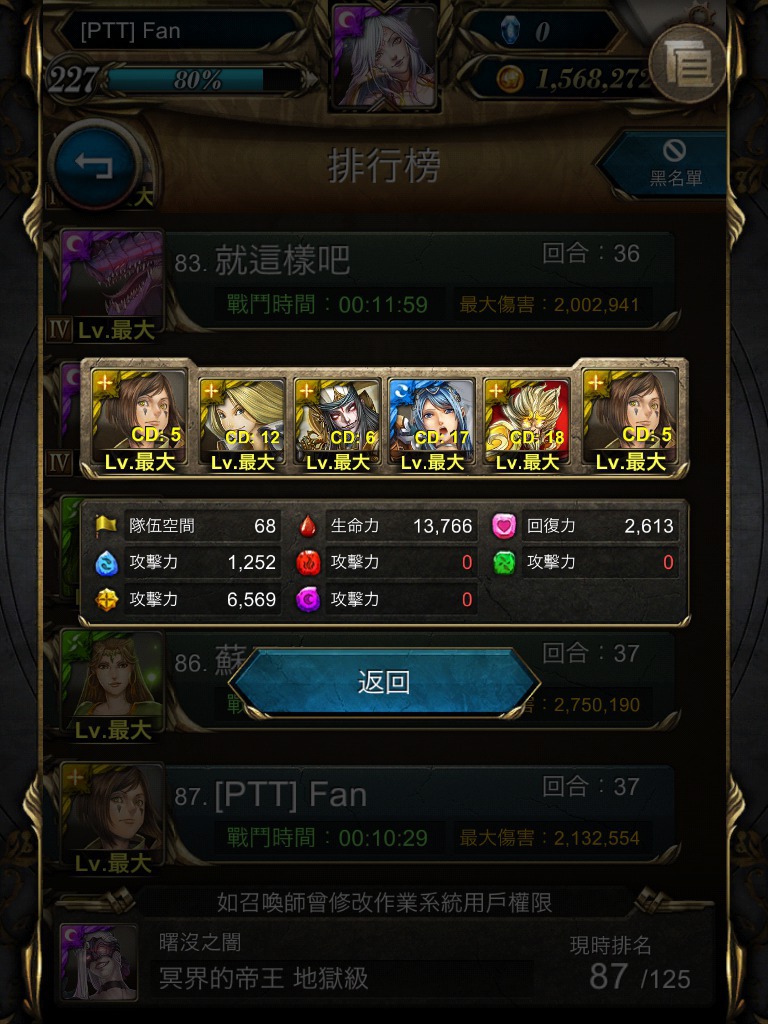This screenshot has height=1024, width=768.
Task: Select the blue-haired water card CD 17
Action: click(x=432, y=423)
